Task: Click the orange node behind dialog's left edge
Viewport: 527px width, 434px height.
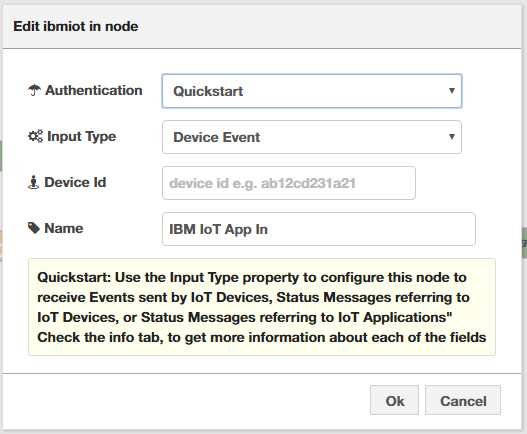Action: (x=1, y=246)
